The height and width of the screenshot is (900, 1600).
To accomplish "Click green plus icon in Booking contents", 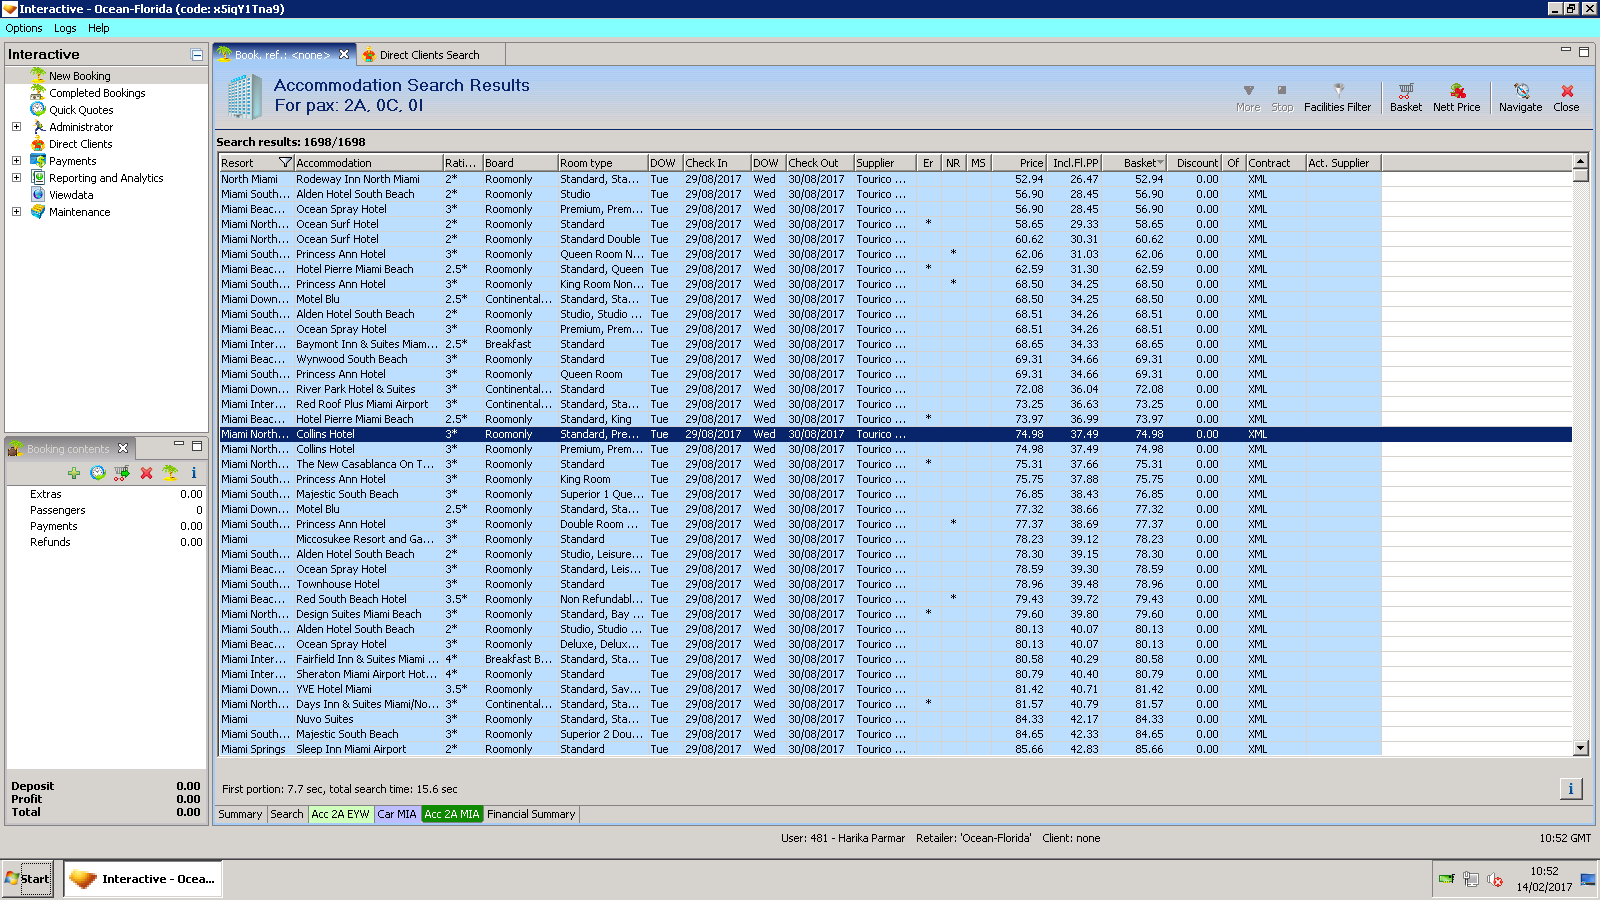I will point(74,473).
